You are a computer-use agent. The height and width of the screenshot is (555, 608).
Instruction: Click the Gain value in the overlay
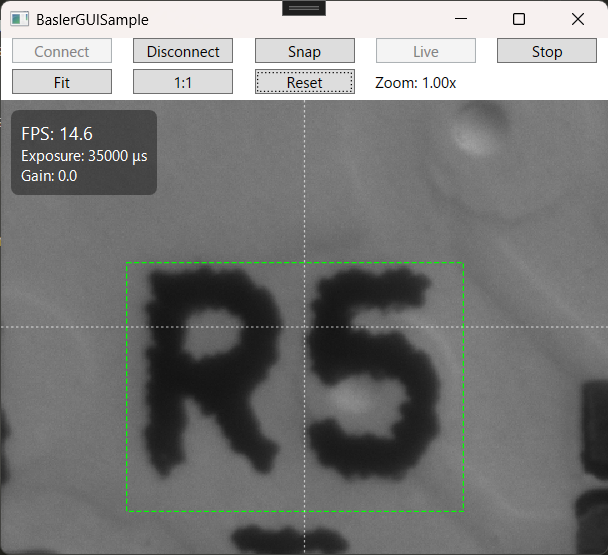49,176
